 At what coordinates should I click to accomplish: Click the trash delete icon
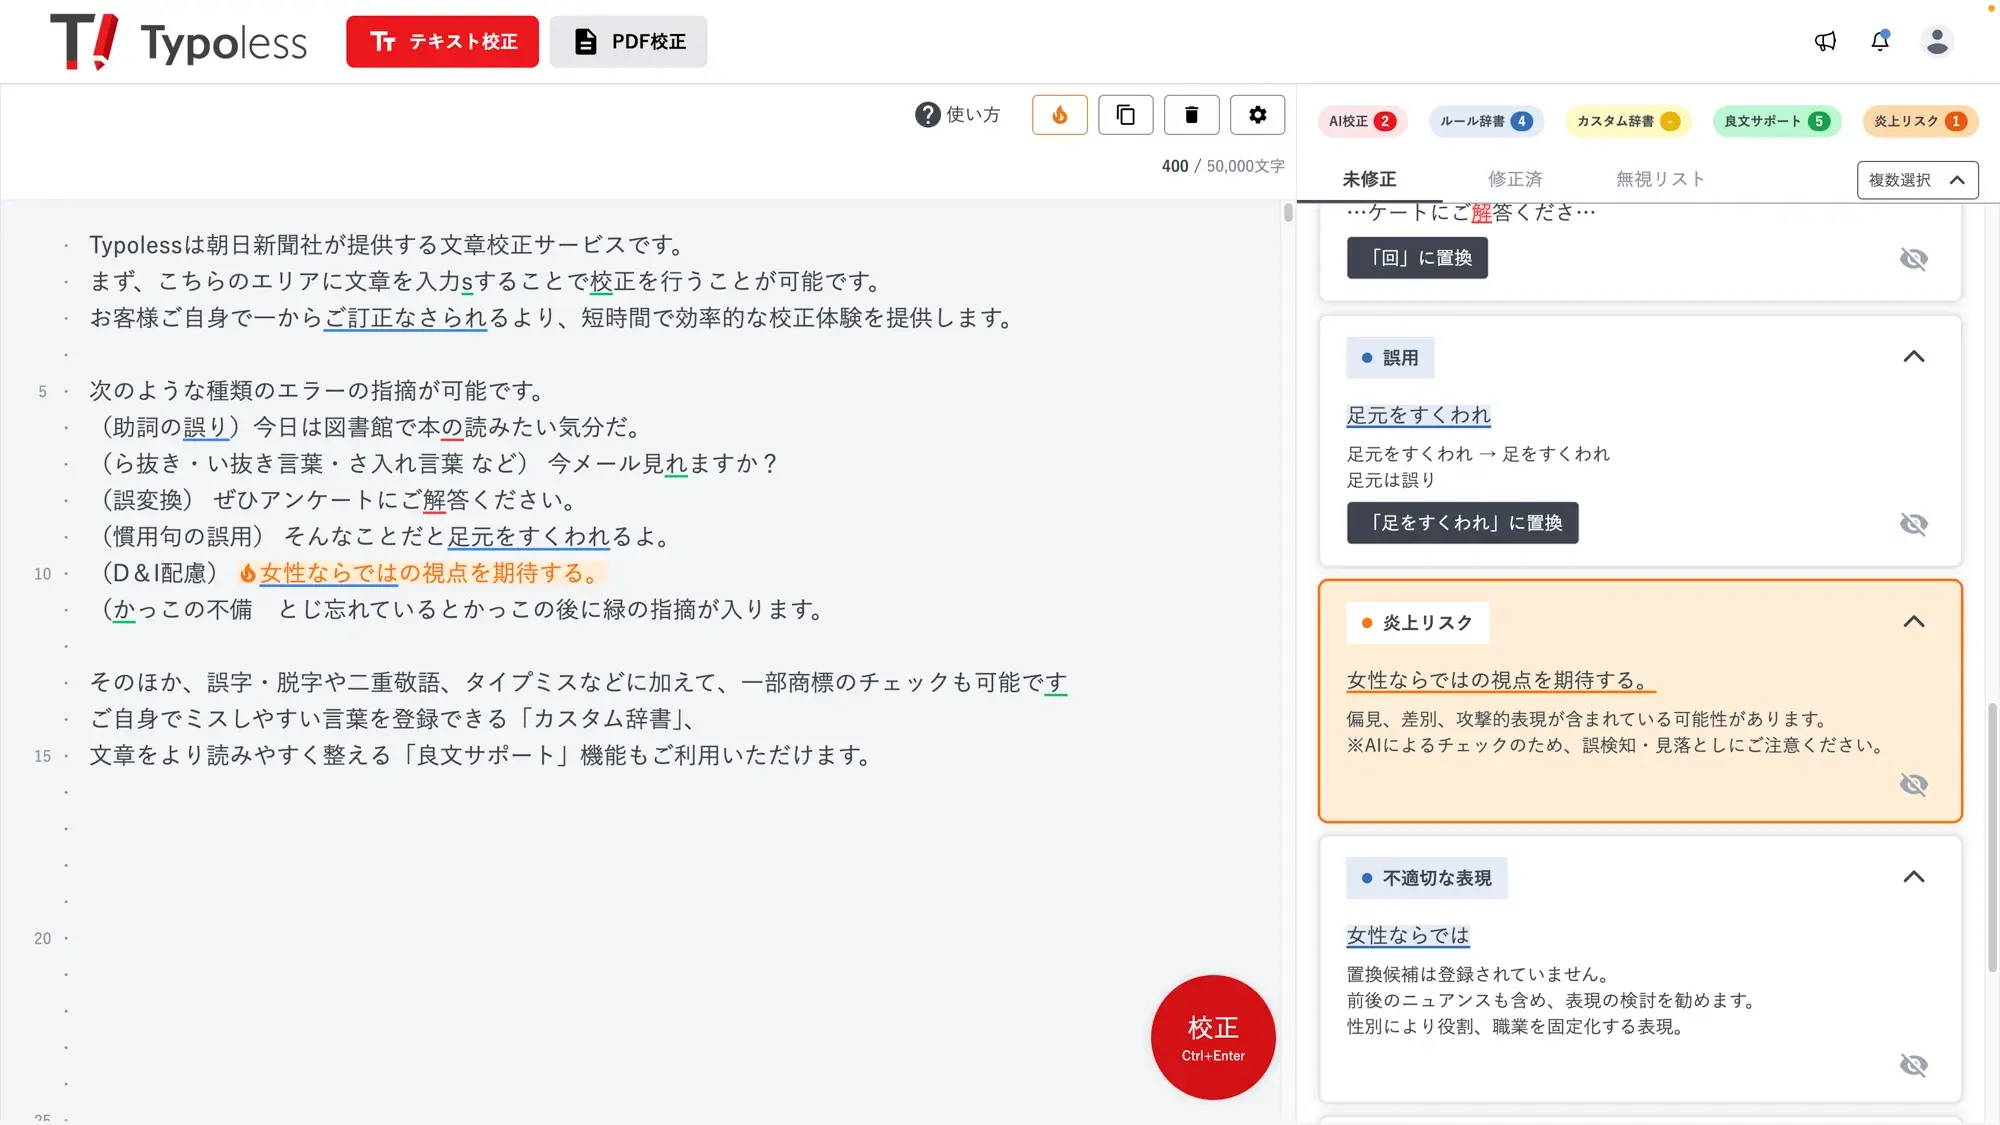pos(1191,115)
